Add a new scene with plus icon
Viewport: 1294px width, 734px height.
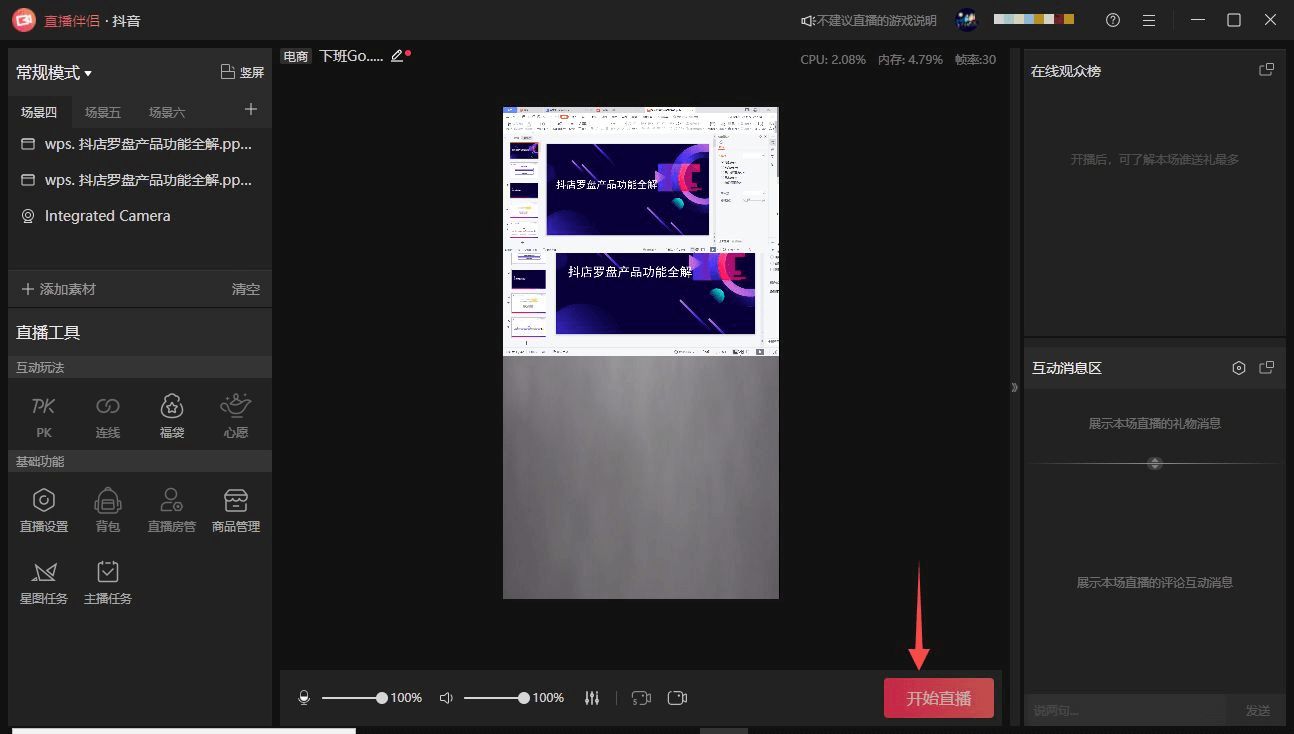(x=251, y=110)
